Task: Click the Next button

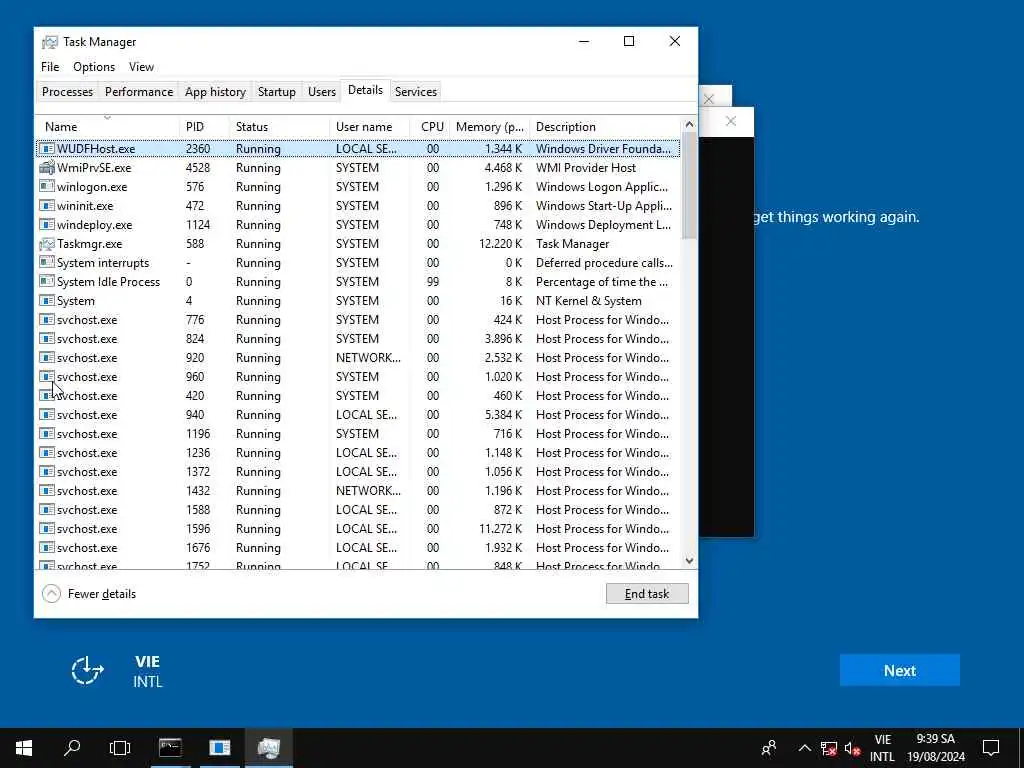Action: click(x=900, y=671)
